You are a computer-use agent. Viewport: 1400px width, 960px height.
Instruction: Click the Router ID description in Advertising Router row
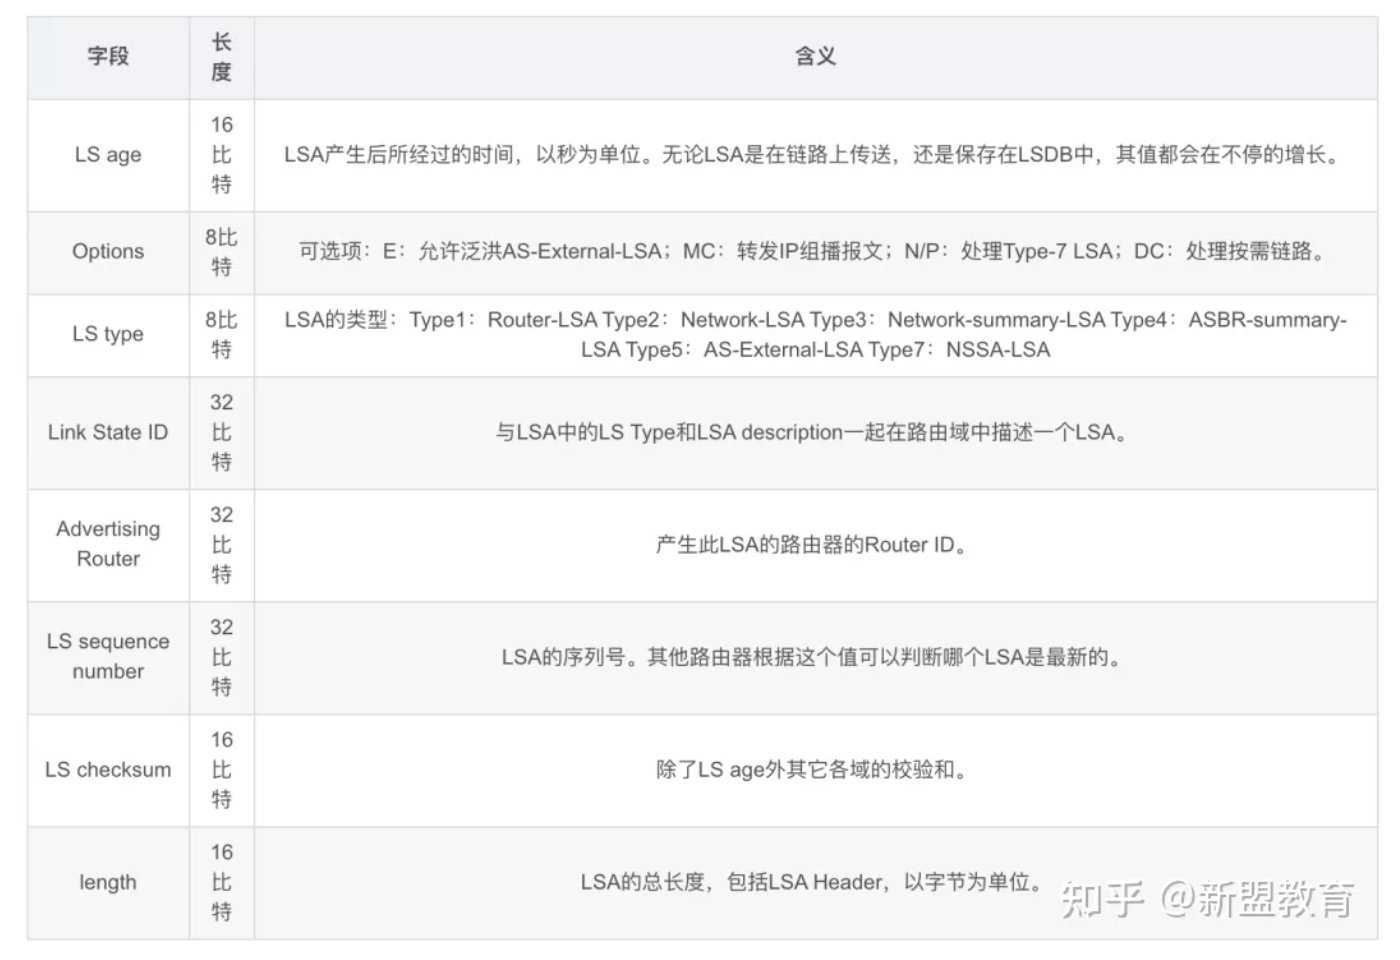point(811,545)
